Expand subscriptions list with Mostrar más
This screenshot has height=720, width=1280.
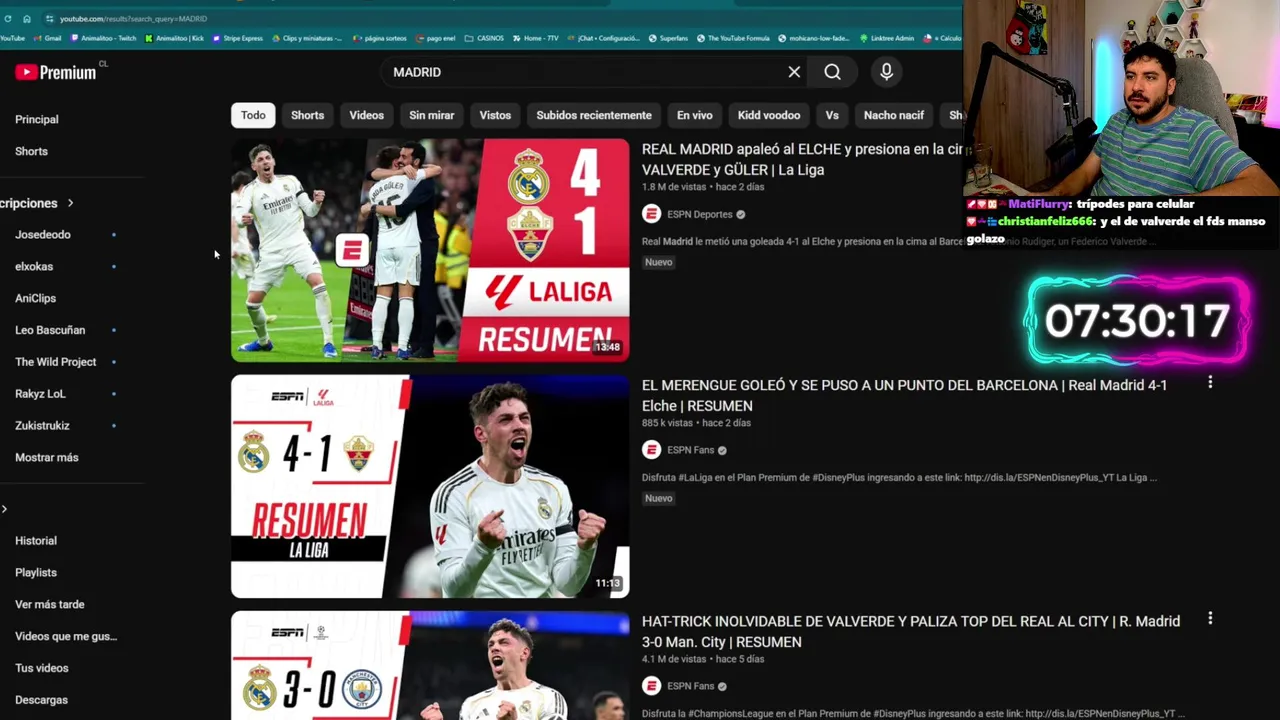pyautogui.click(x=47, y=457)
